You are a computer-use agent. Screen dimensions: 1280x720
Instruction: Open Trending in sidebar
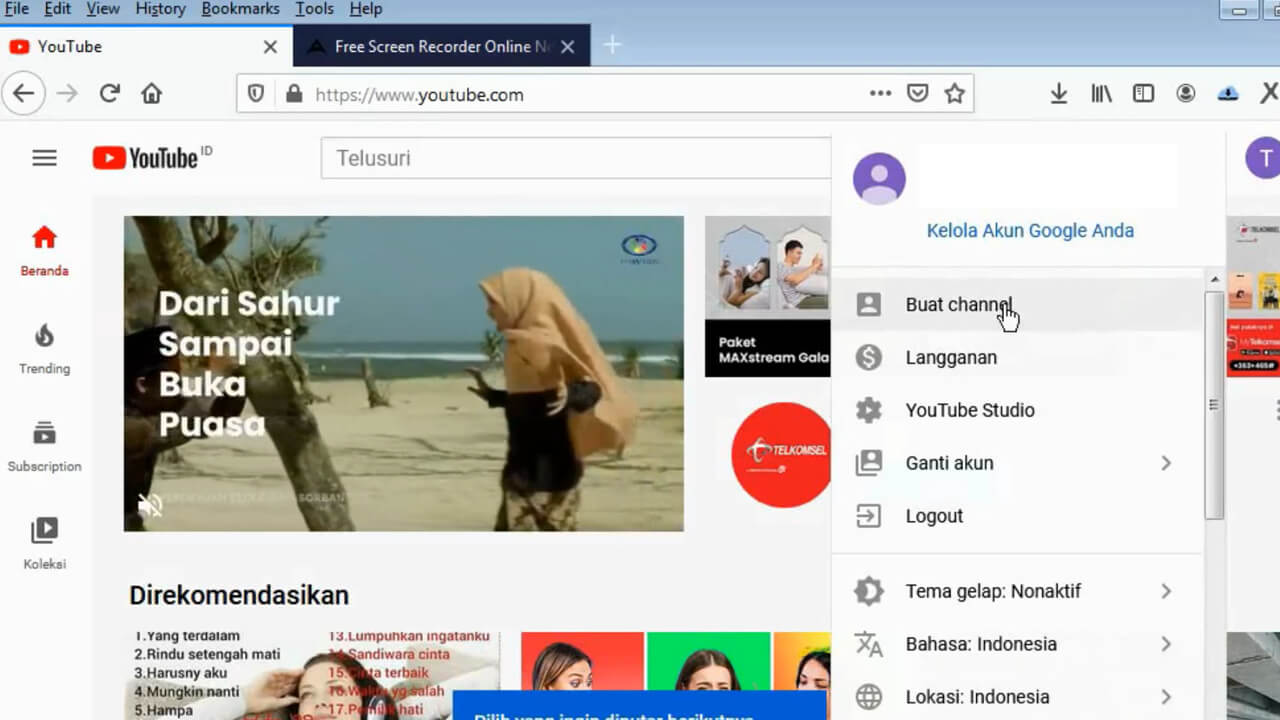click(44, 350)
